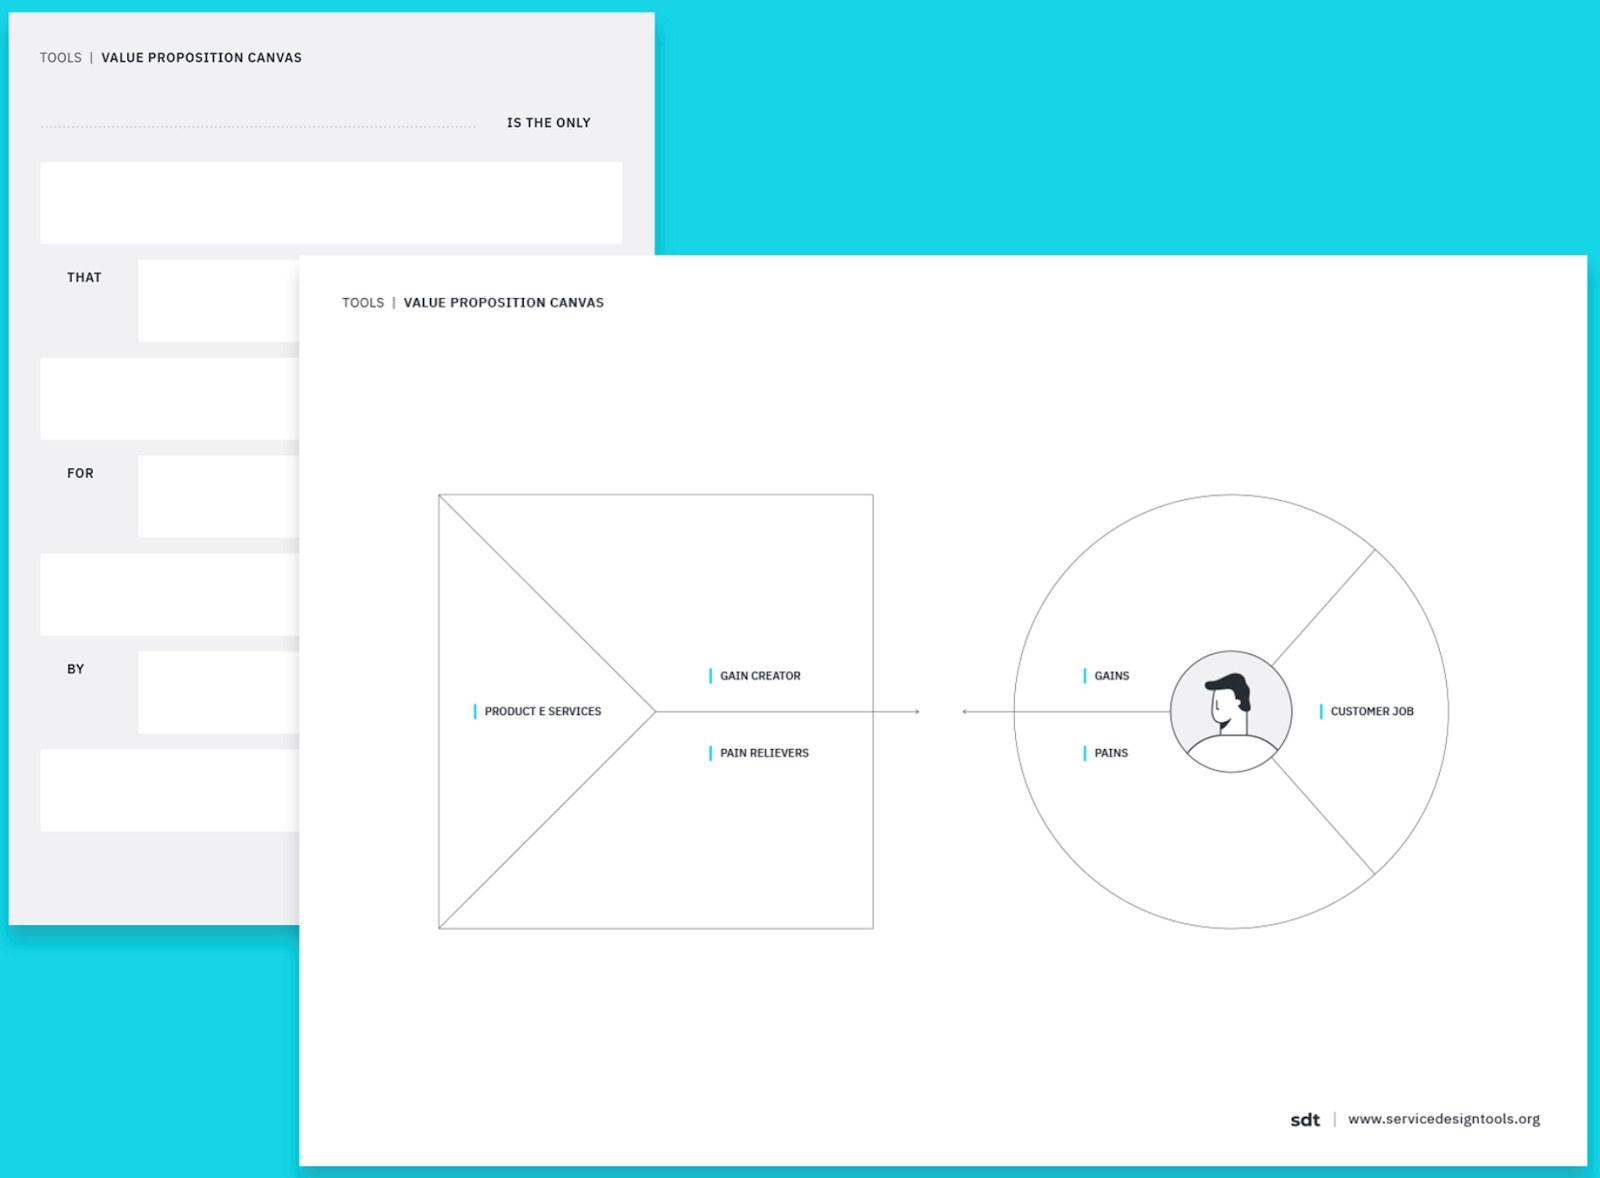Viewport: 1600px width, 1178px height.
Task: Click the Gains label in the circle
Action: point(1111,676)
